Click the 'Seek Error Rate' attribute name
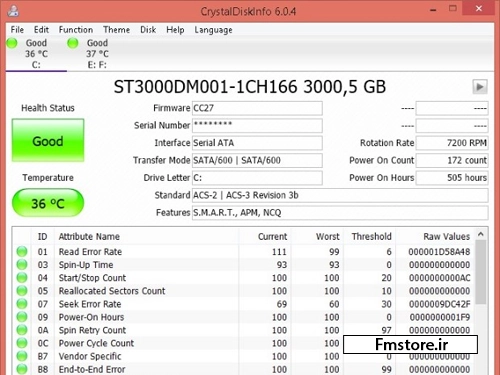The height and width of the screenshot is (375, 500). [90, 304]
